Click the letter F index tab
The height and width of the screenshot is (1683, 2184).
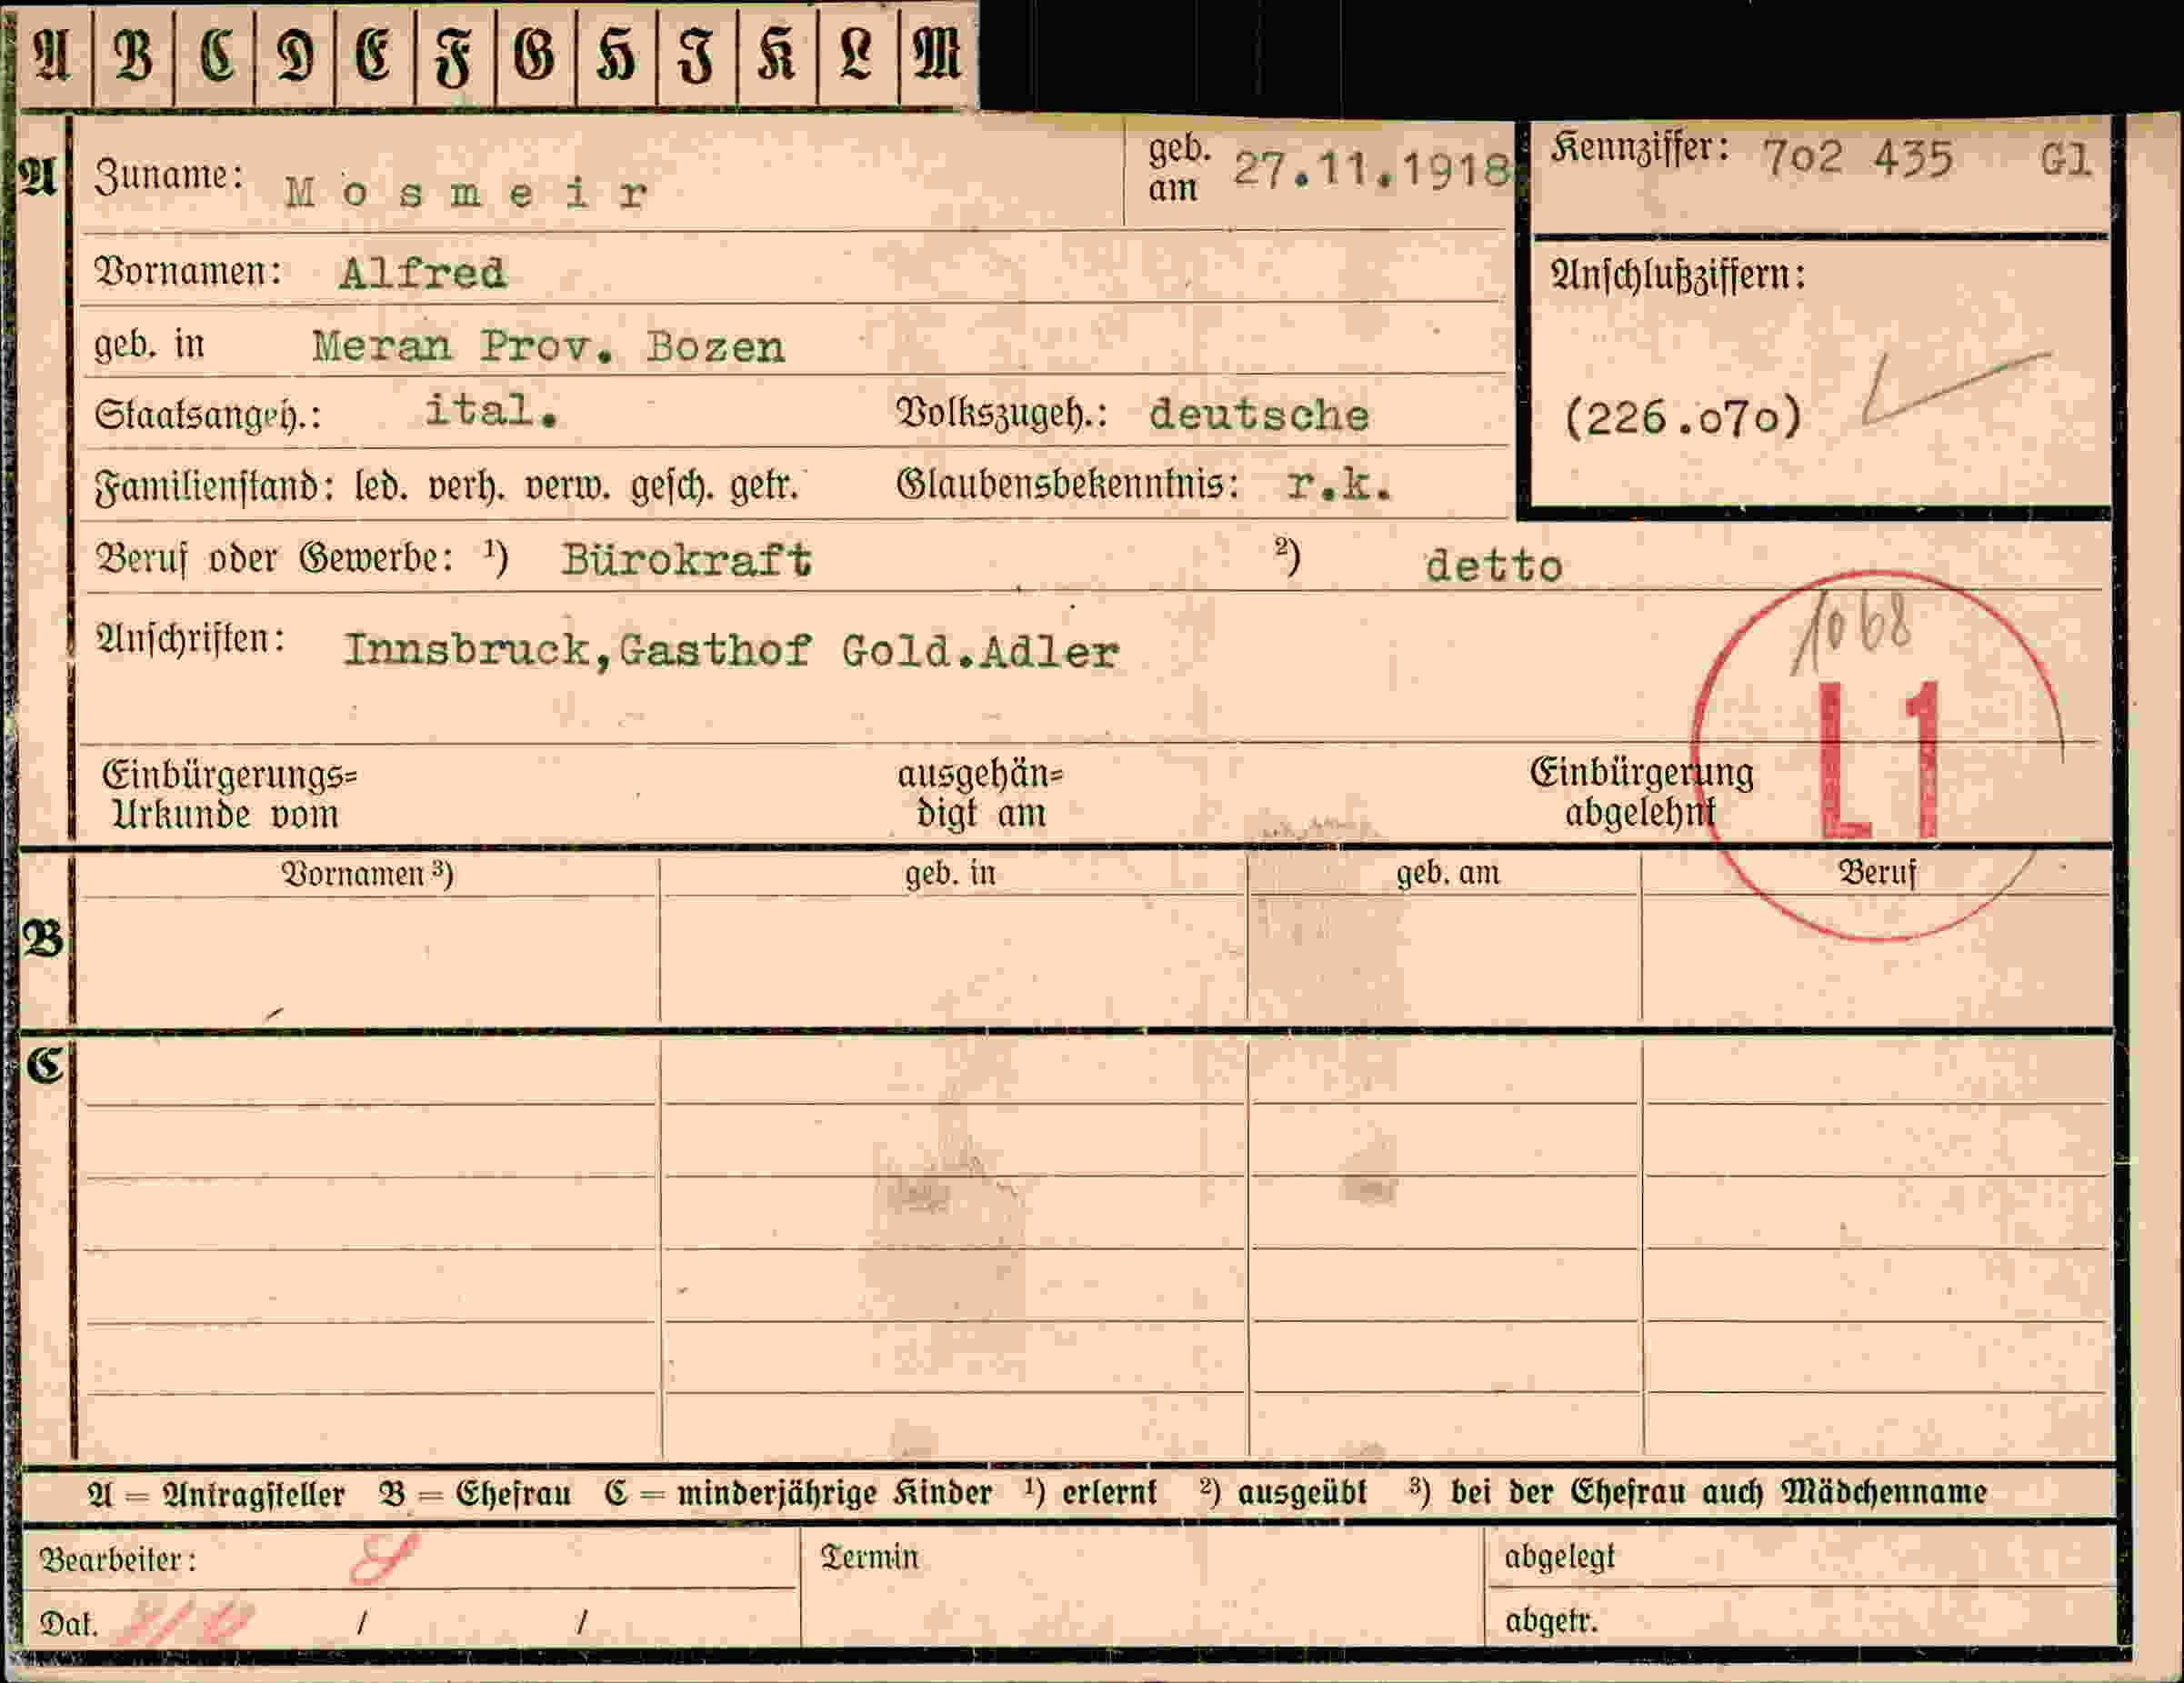(454, 55)
